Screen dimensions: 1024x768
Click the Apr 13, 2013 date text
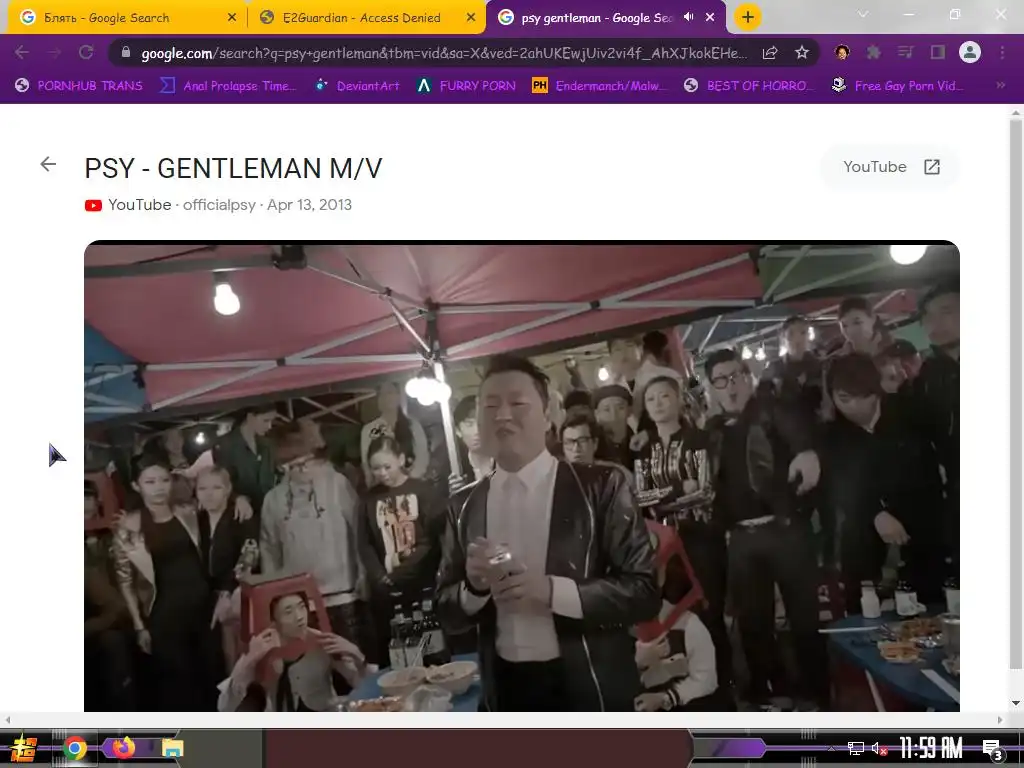click(310, 204)
